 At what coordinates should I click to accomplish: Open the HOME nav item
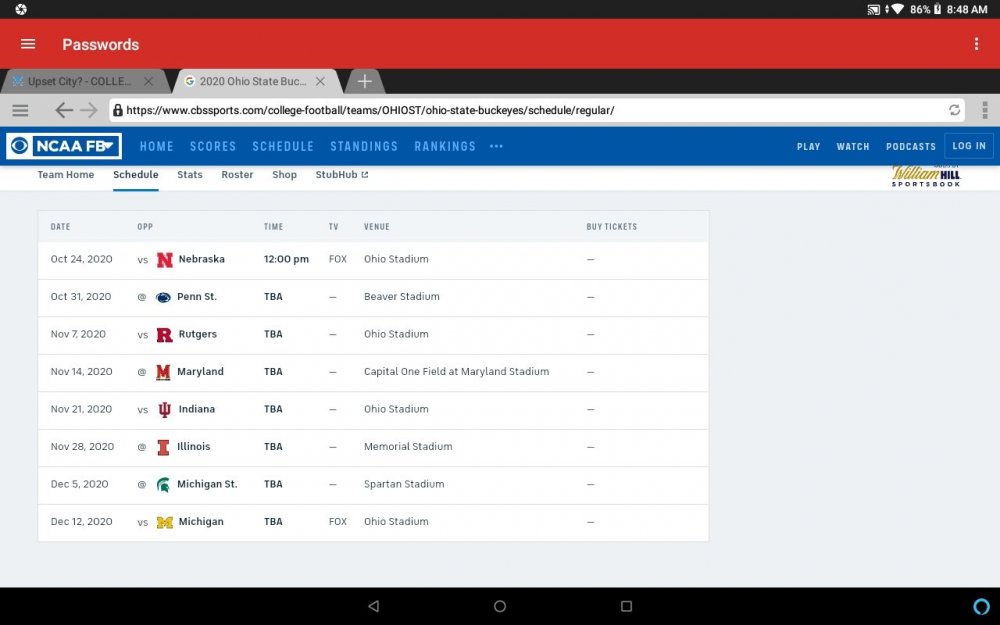pos(157,147)
